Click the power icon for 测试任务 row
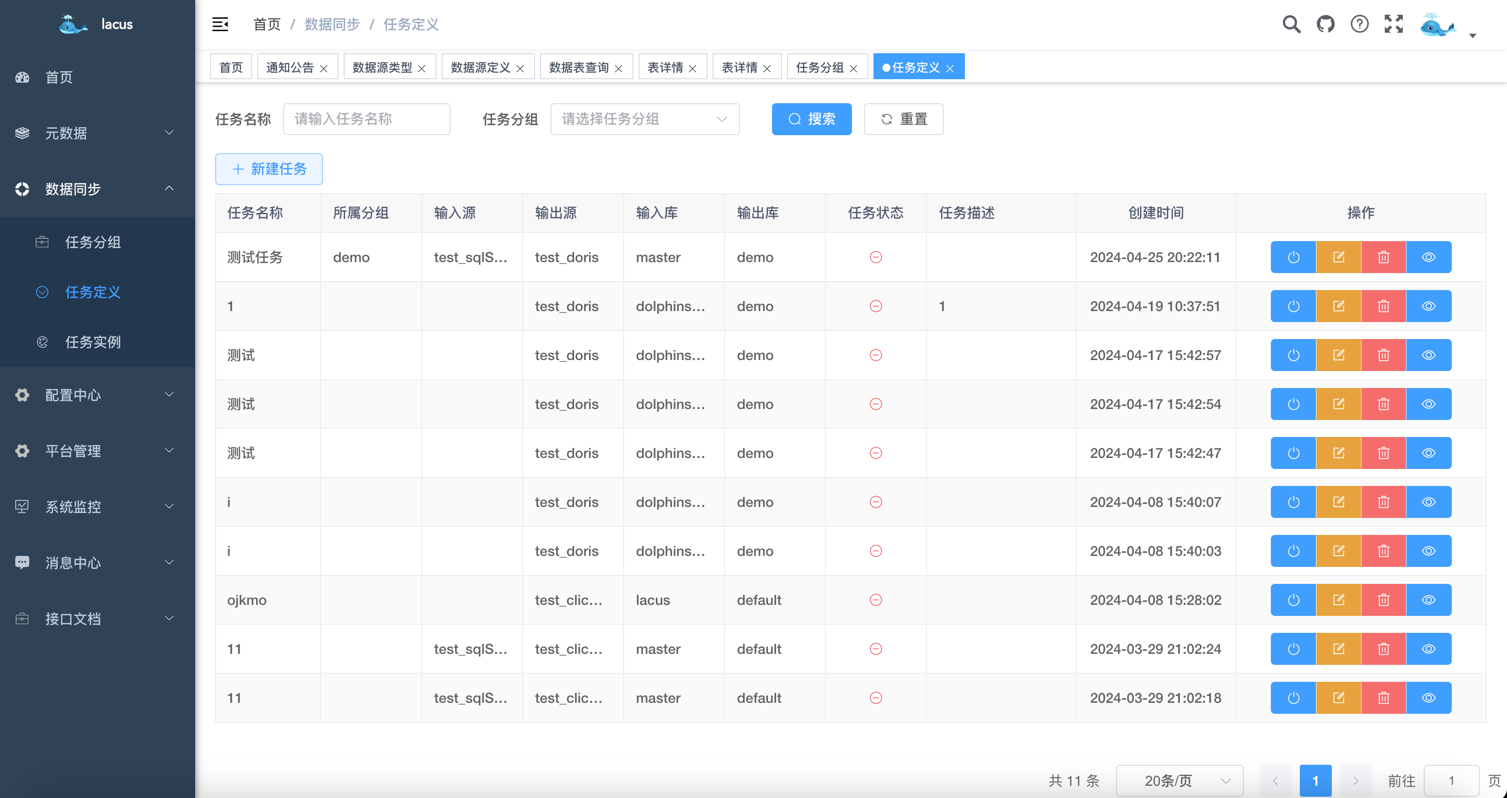Image resolution: width=1507 pixels, height=798 pixels. pos(1293,257)
